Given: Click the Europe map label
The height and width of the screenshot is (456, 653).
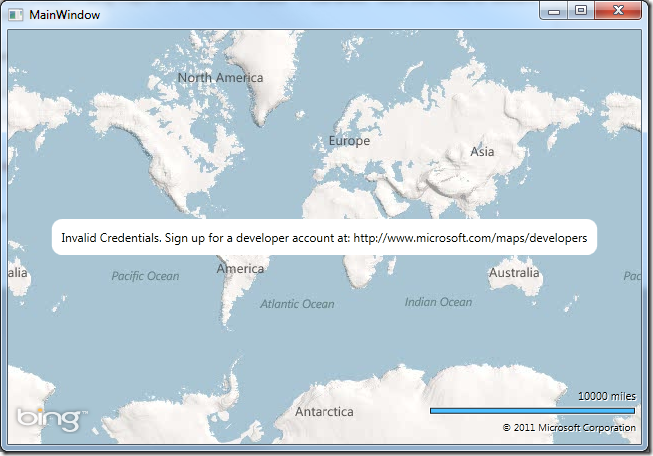Looking at the screenshot, I should tap(349, 141).
